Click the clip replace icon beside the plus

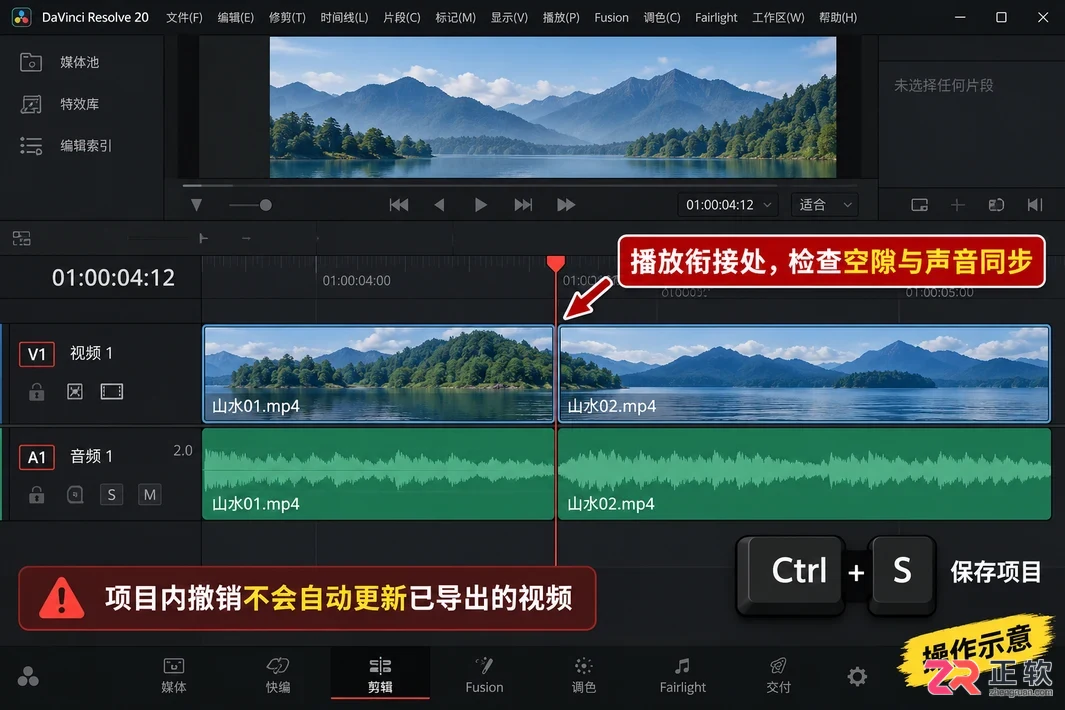pos(996,205)
